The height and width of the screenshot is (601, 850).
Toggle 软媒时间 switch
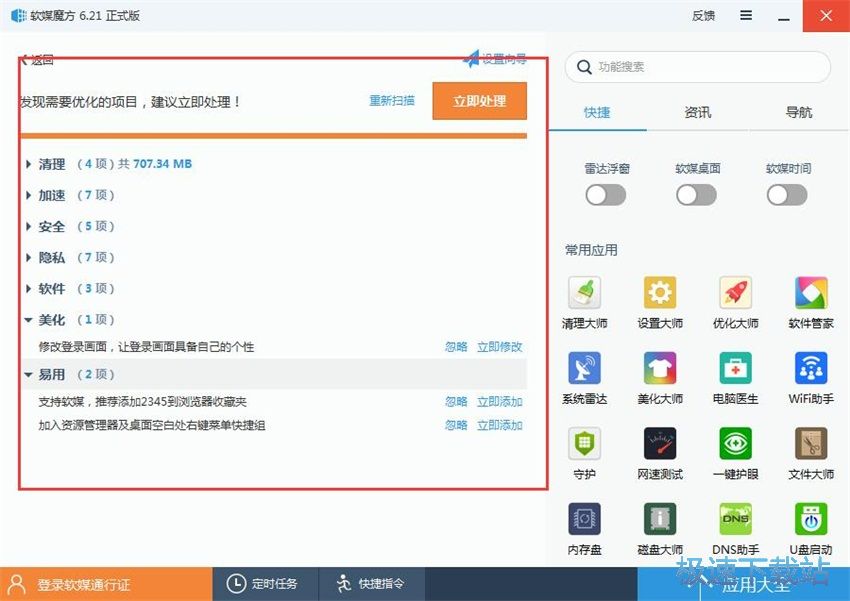[x=787, y=195]
